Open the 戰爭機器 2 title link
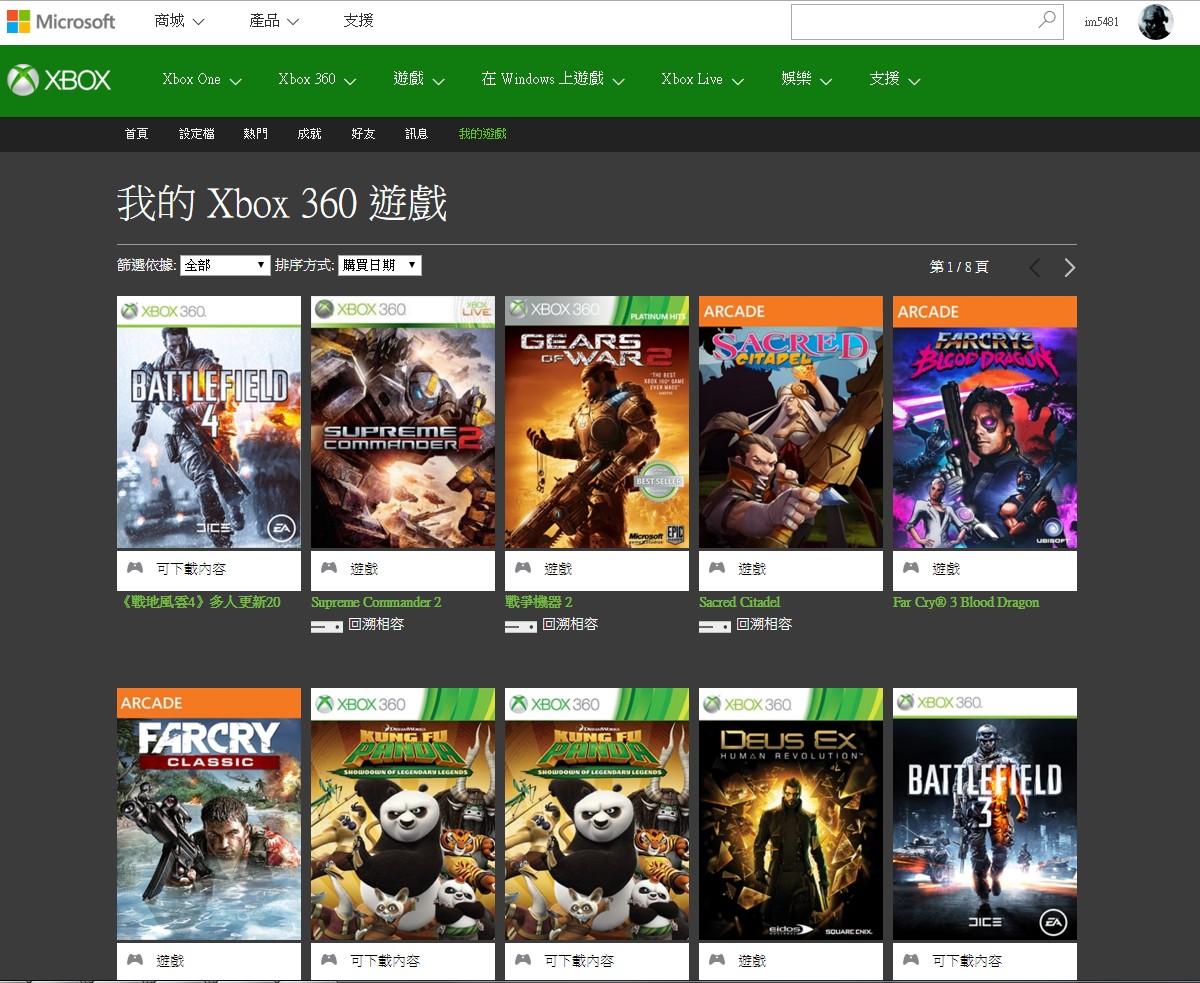This screenshot has height=983, width=1200. [x=538, y=602]
